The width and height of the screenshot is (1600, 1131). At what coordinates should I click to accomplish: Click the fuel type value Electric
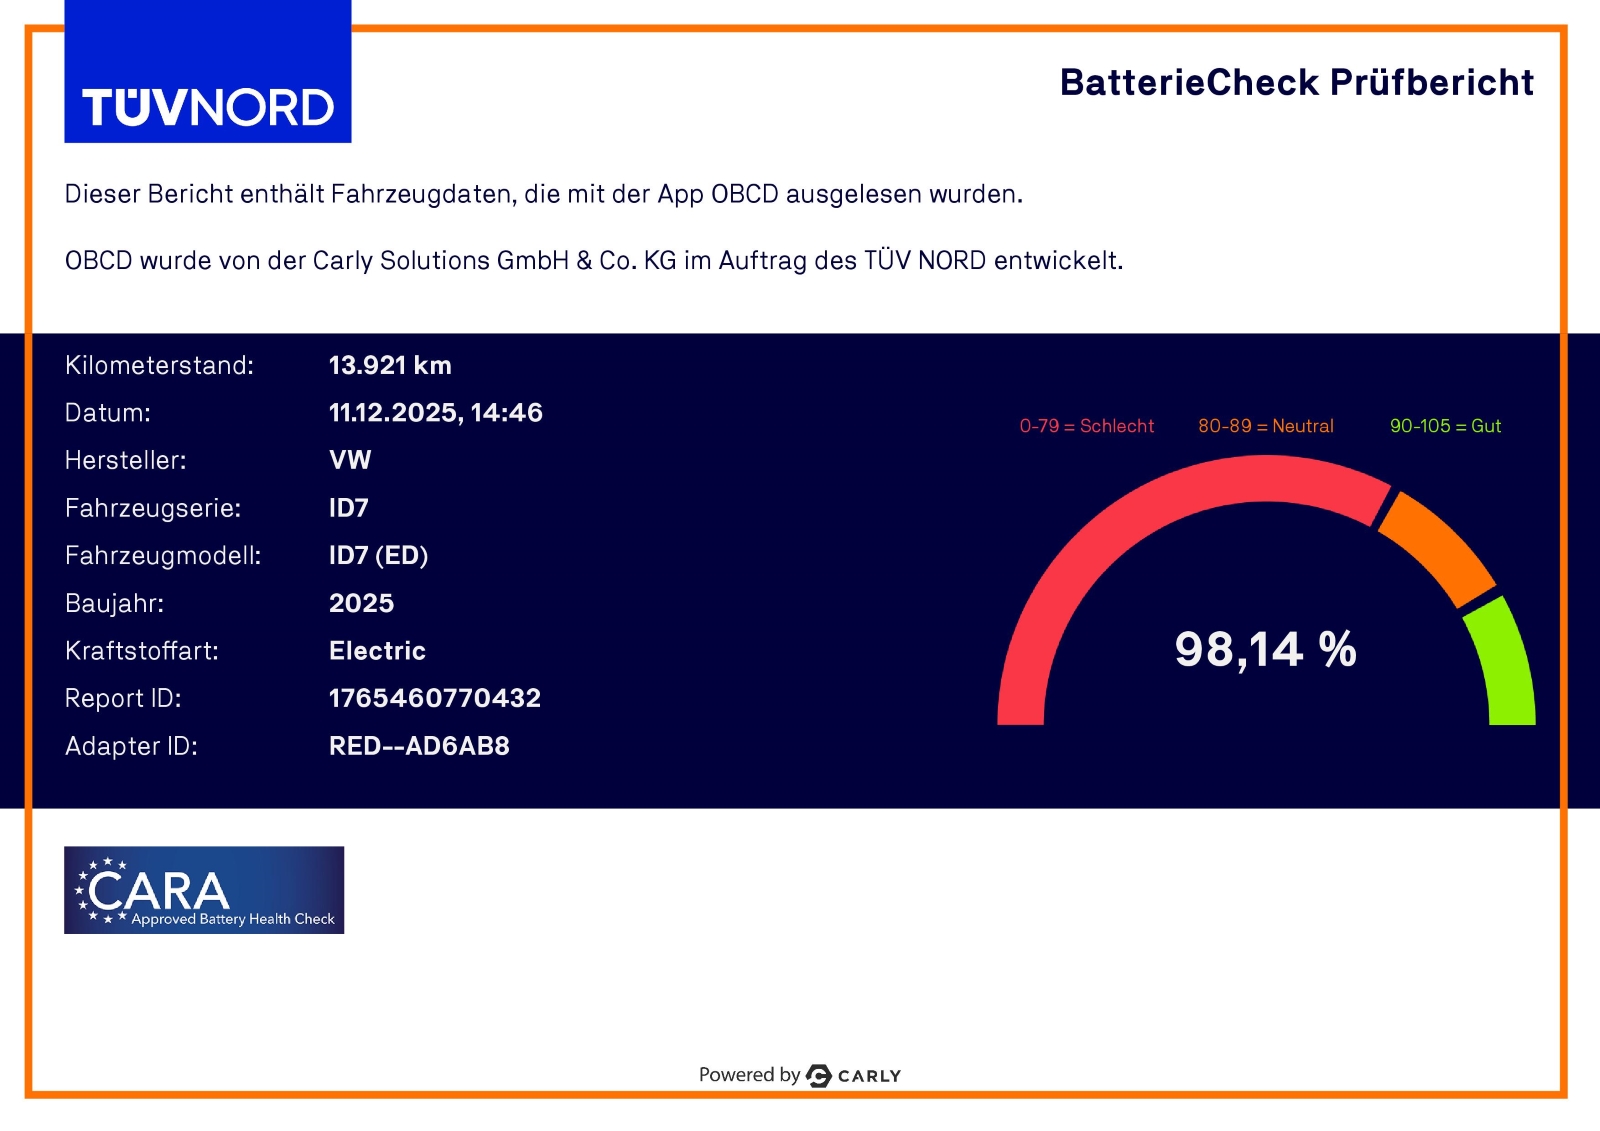(x=377, y=651)
